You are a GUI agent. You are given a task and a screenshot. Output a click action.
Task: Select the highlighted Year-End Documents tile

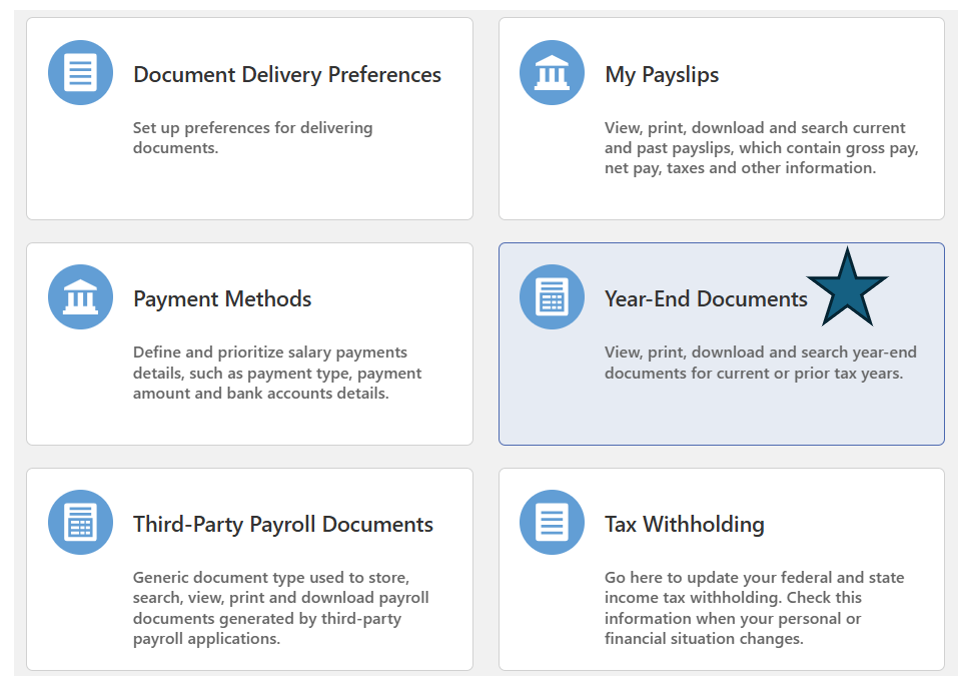722,343
